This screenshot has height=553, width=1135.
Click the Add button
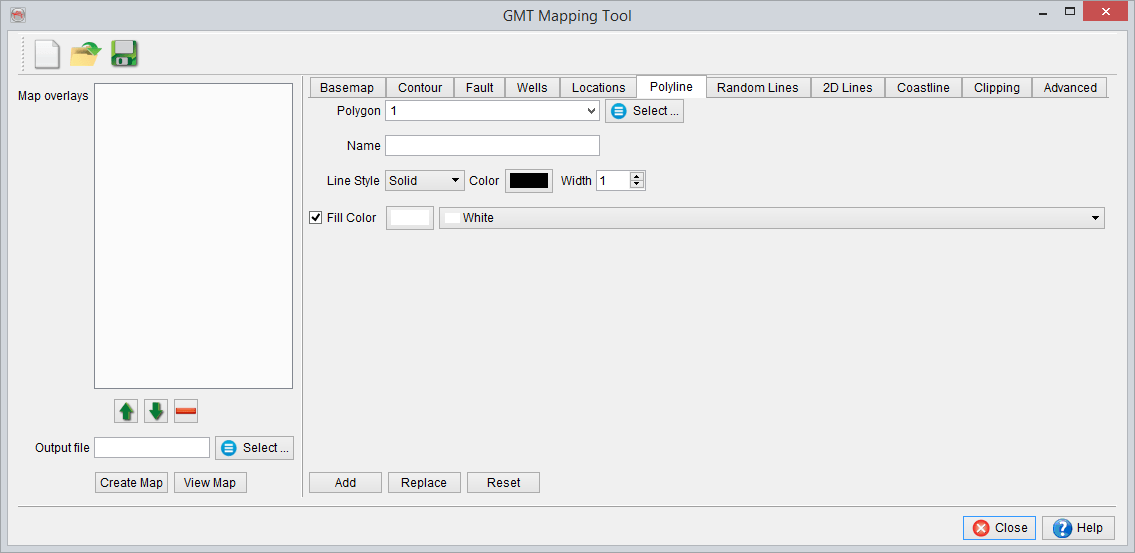point(345,483)
